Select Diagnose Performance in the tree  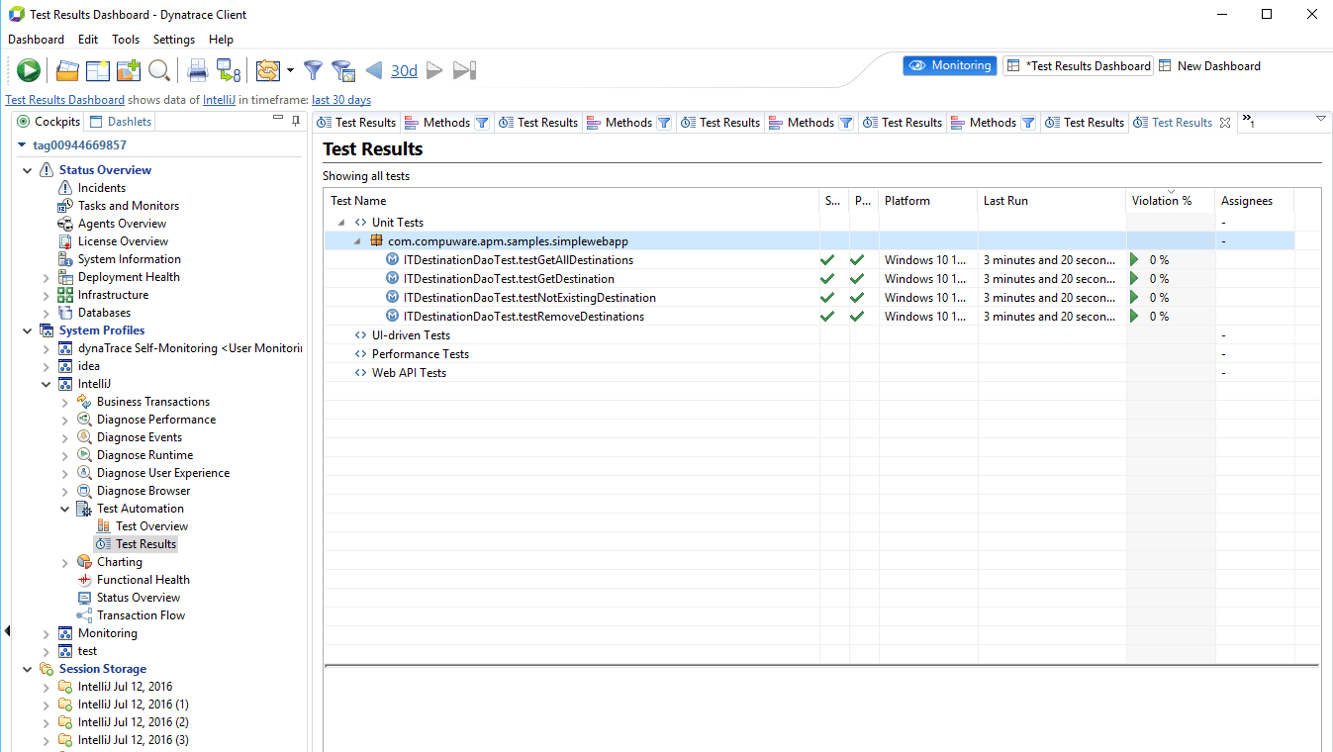pos(156,420)
